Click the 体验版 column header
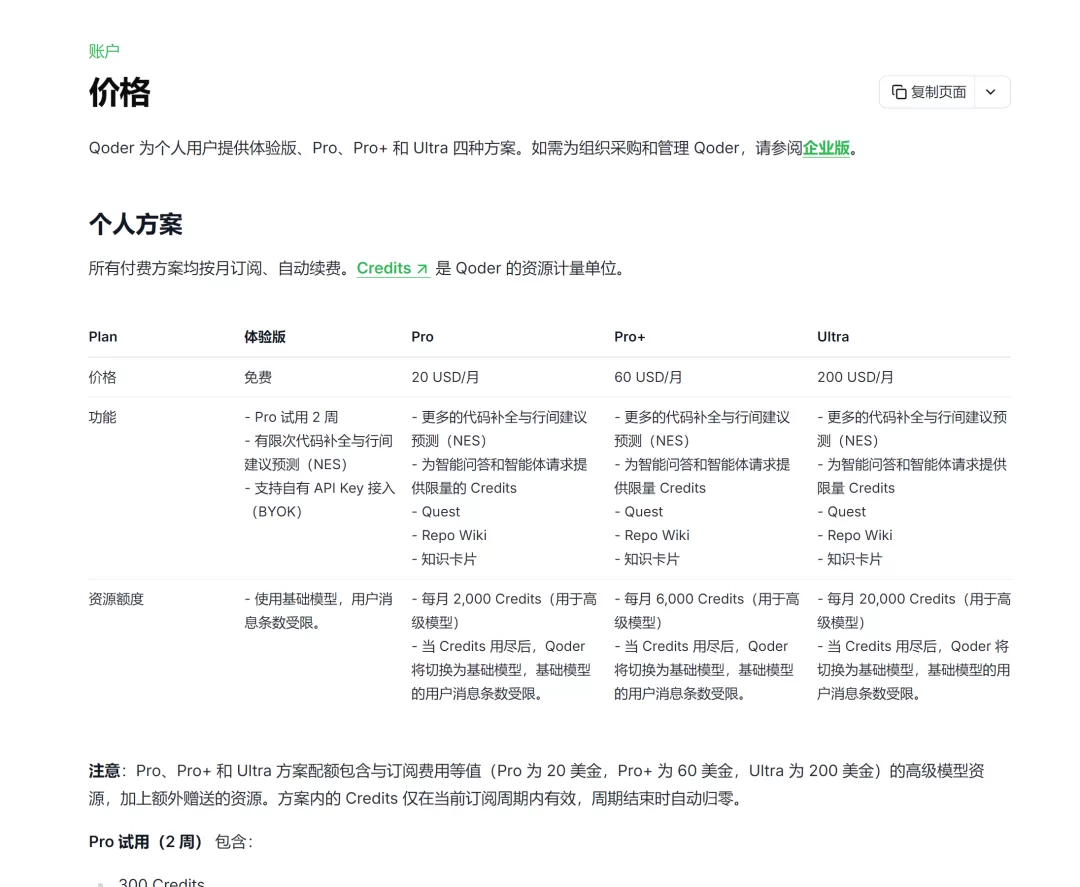The image size is (1080, 887). [x=264, y=337]
